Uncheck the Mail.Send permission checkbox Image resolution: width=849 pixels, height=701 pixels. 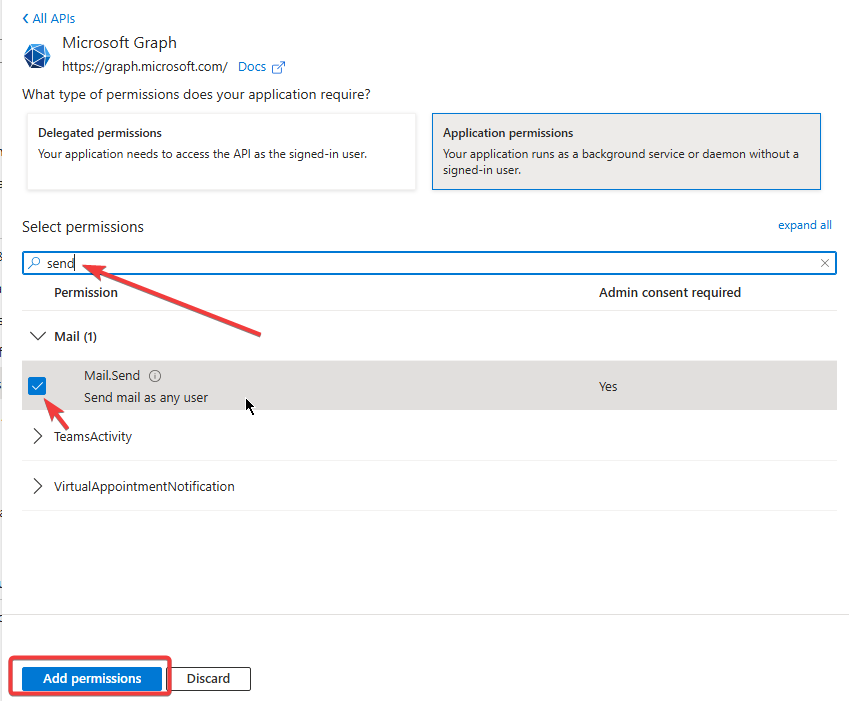37,386
